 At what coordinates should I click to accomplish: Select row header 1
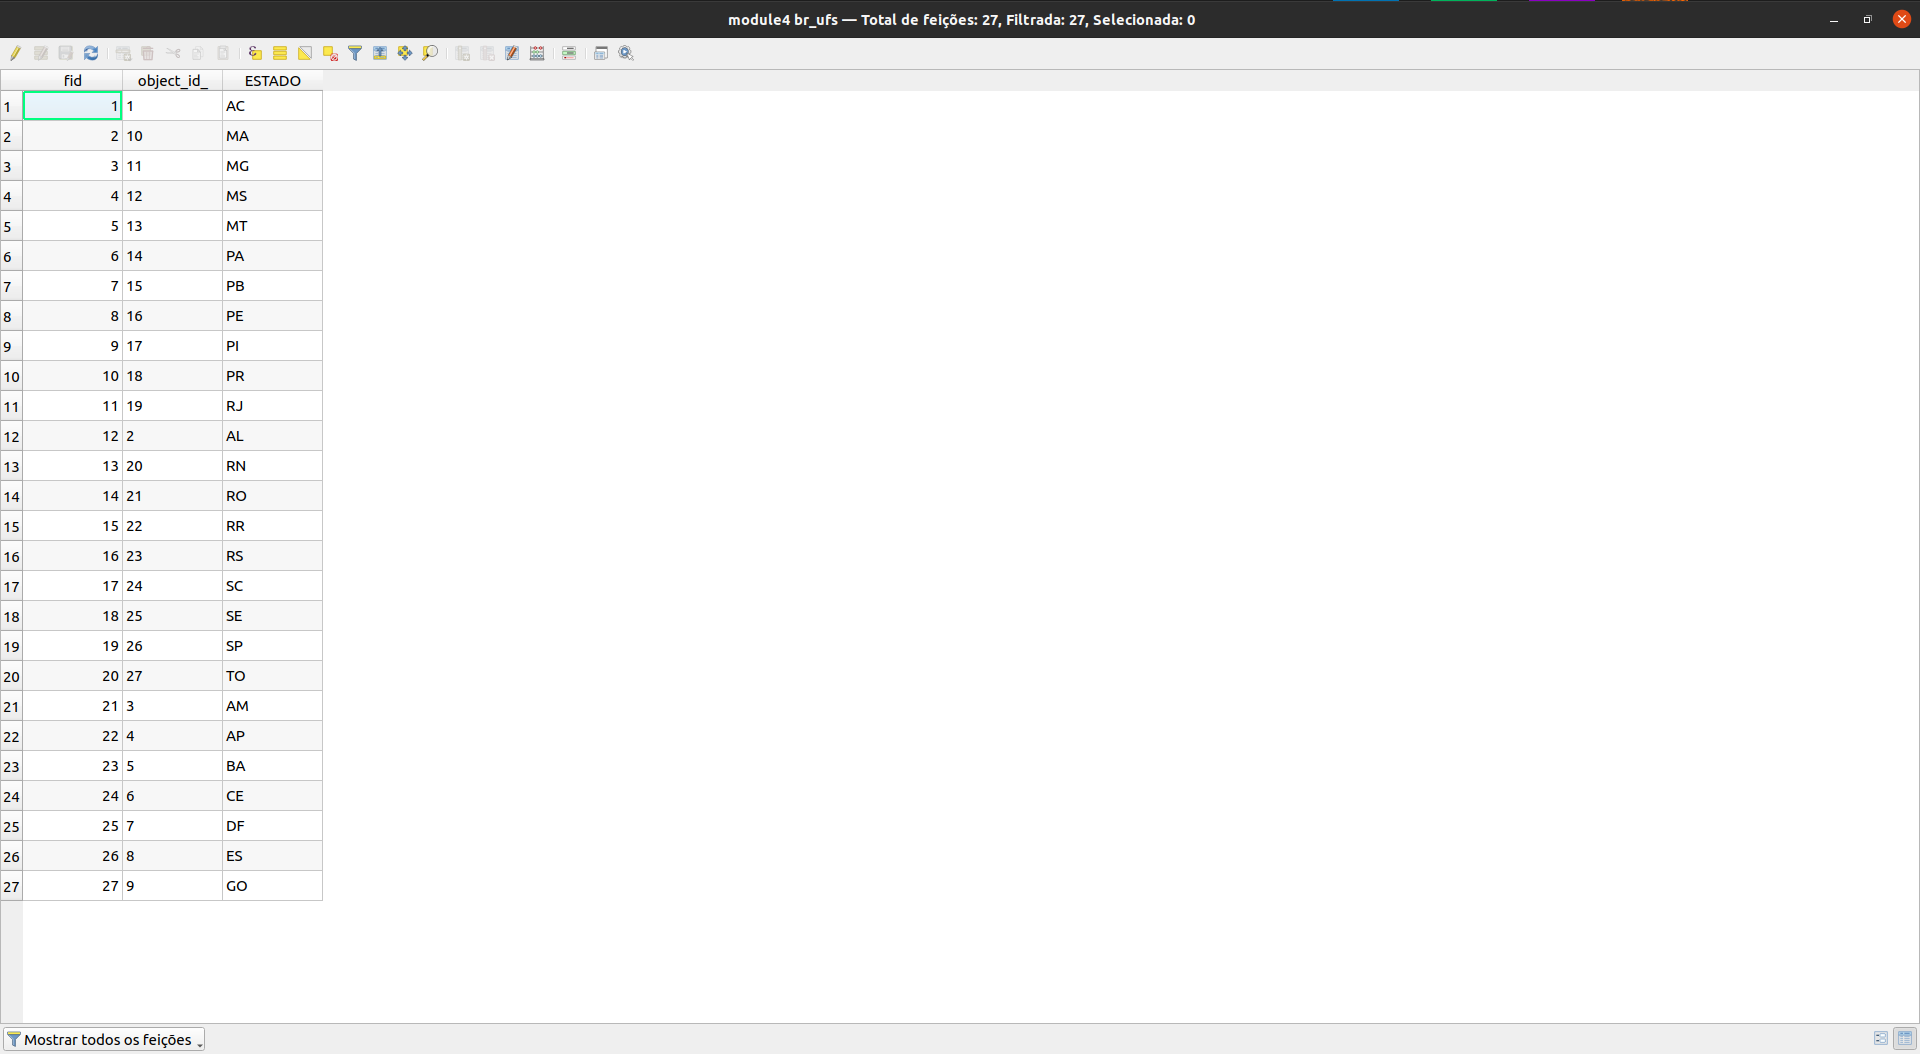point(11,106)
